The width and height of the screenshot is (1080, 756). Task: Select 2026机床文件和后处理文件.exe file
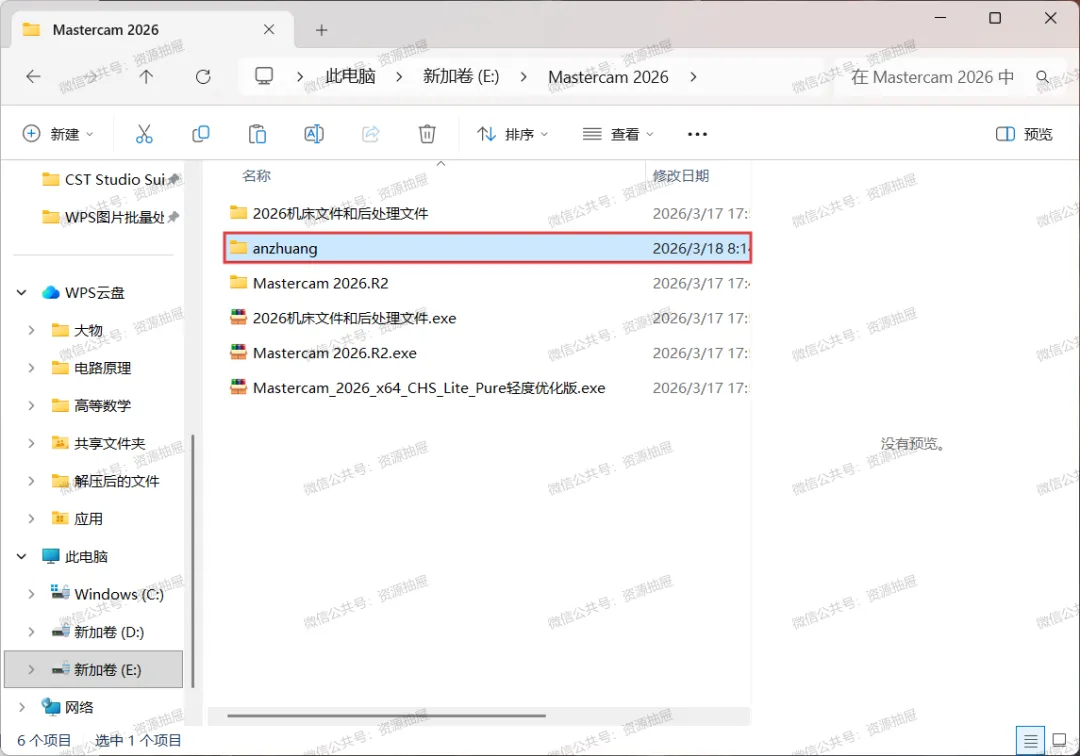coord(488,318)
